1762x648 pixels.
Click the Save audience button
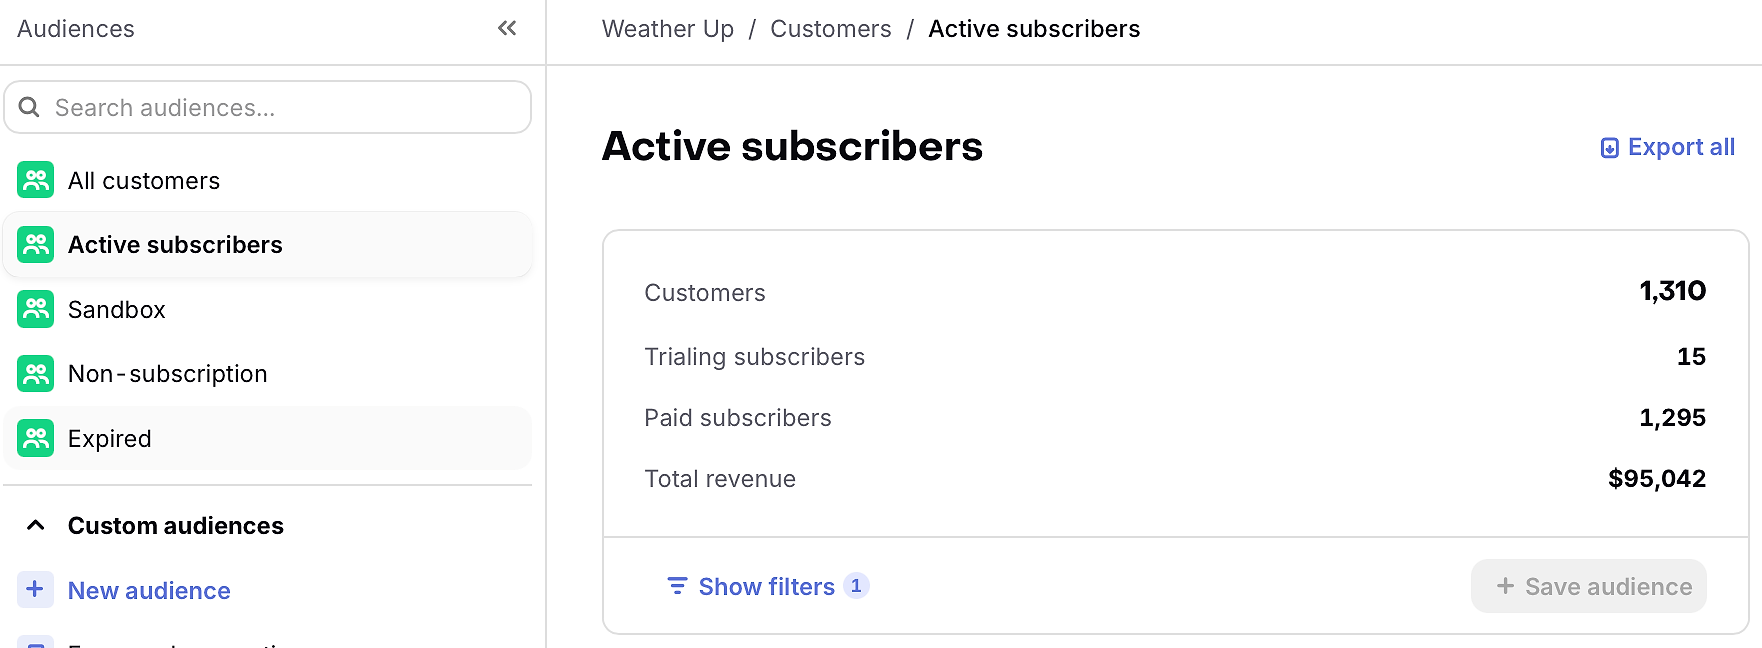pyautogui.click(x=1588, y=586)
